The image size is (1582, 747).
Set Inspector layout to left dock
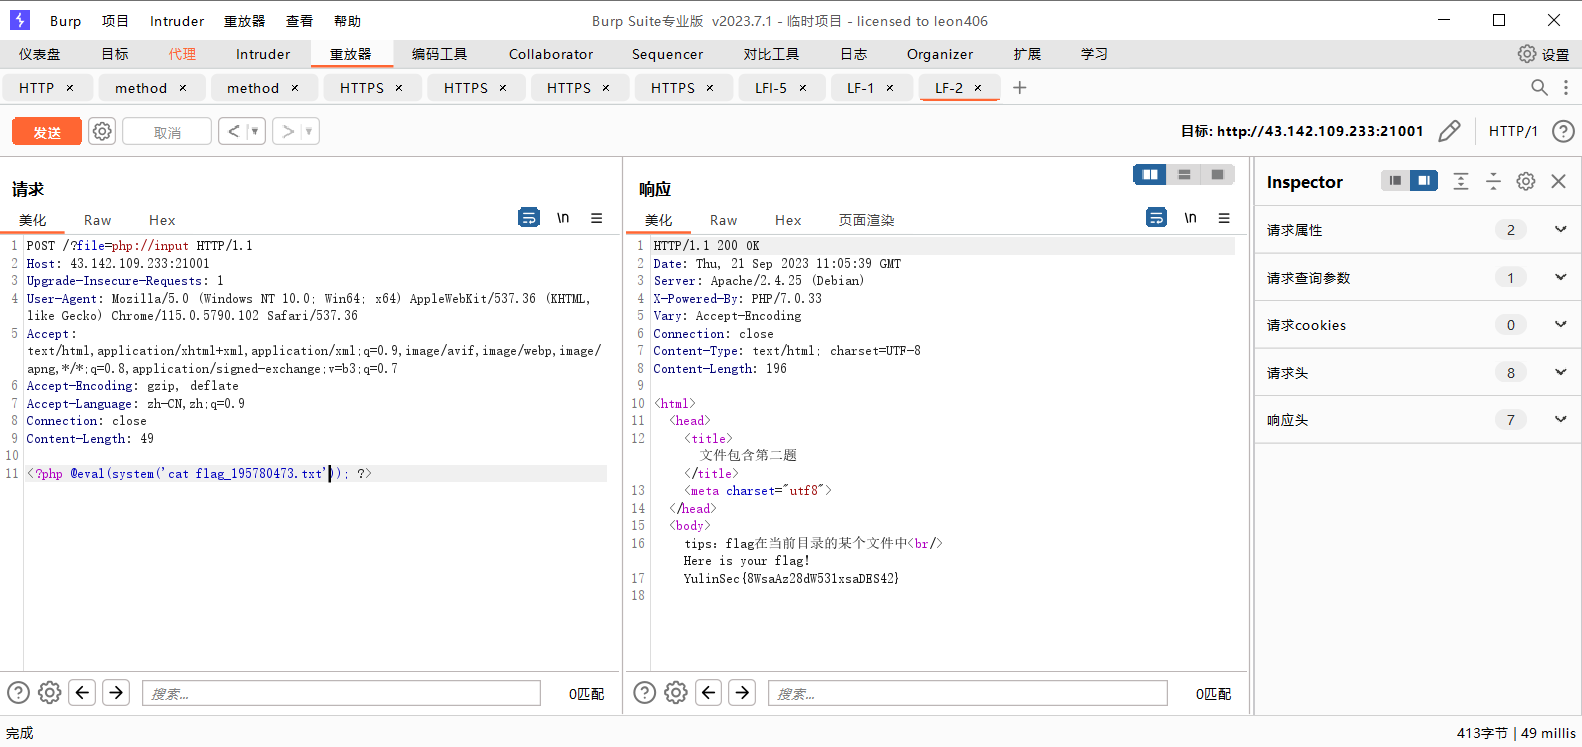[1395, 180]
